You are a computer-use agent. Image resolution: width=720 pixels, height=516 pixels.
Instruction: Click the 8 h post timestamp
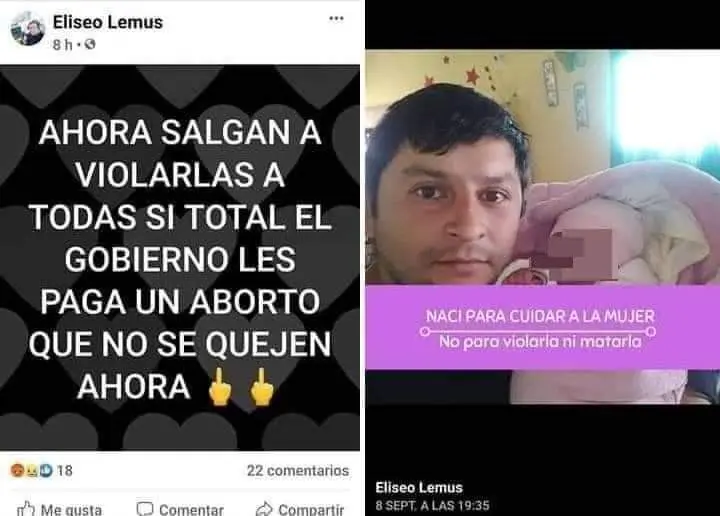62,45
